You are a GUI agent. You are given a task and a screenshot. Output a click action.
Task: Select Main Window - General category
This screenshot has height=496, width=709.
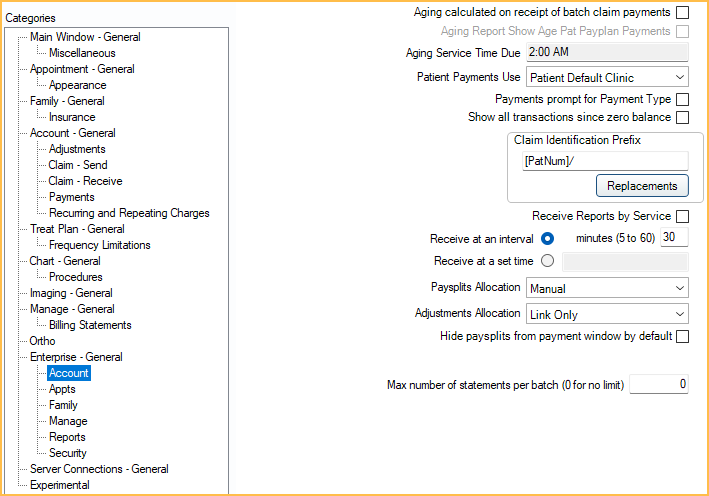(85, 37)
